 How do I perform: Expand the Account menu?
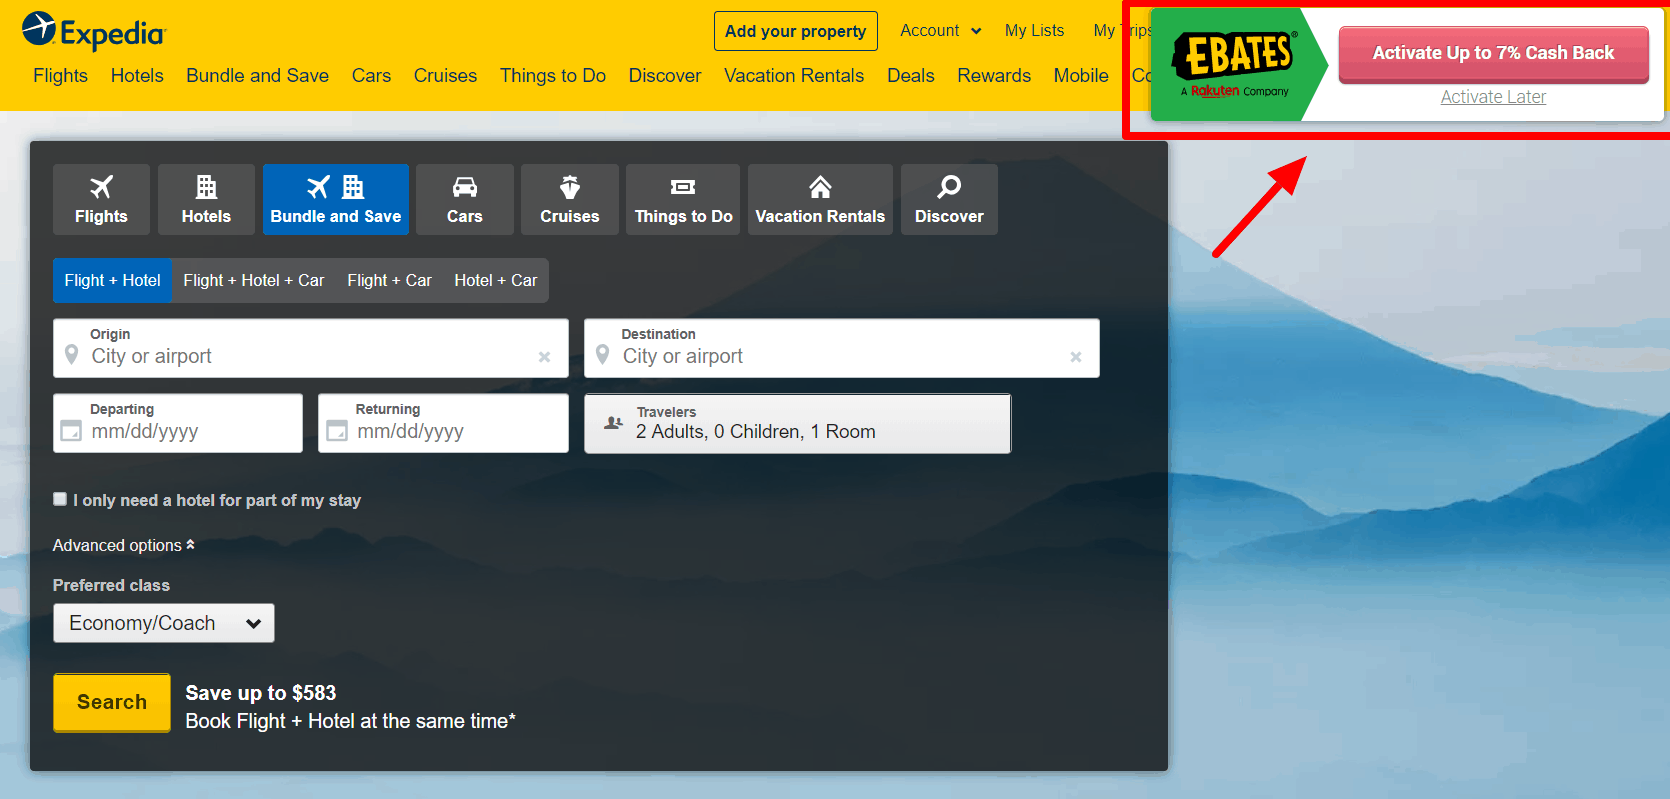tap(940, 31)
